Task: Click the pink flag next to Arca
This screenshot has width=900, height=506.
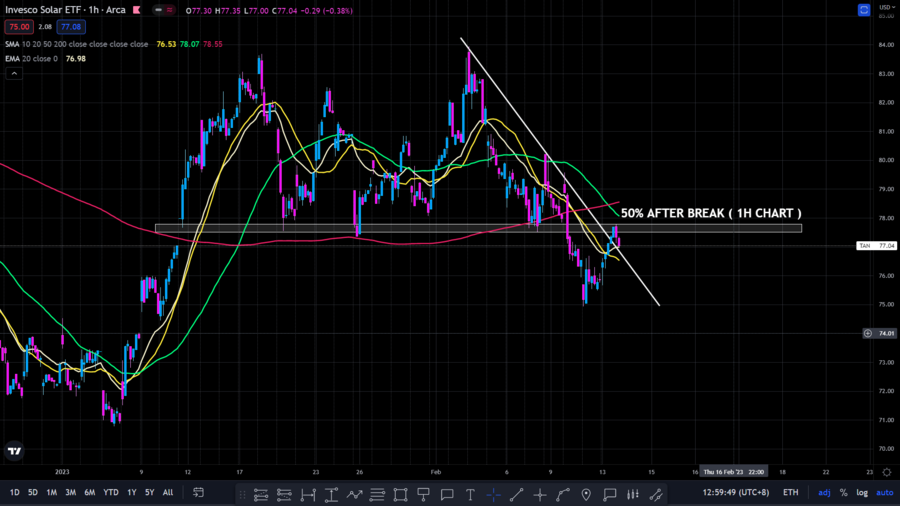Action: click(137, 10)
